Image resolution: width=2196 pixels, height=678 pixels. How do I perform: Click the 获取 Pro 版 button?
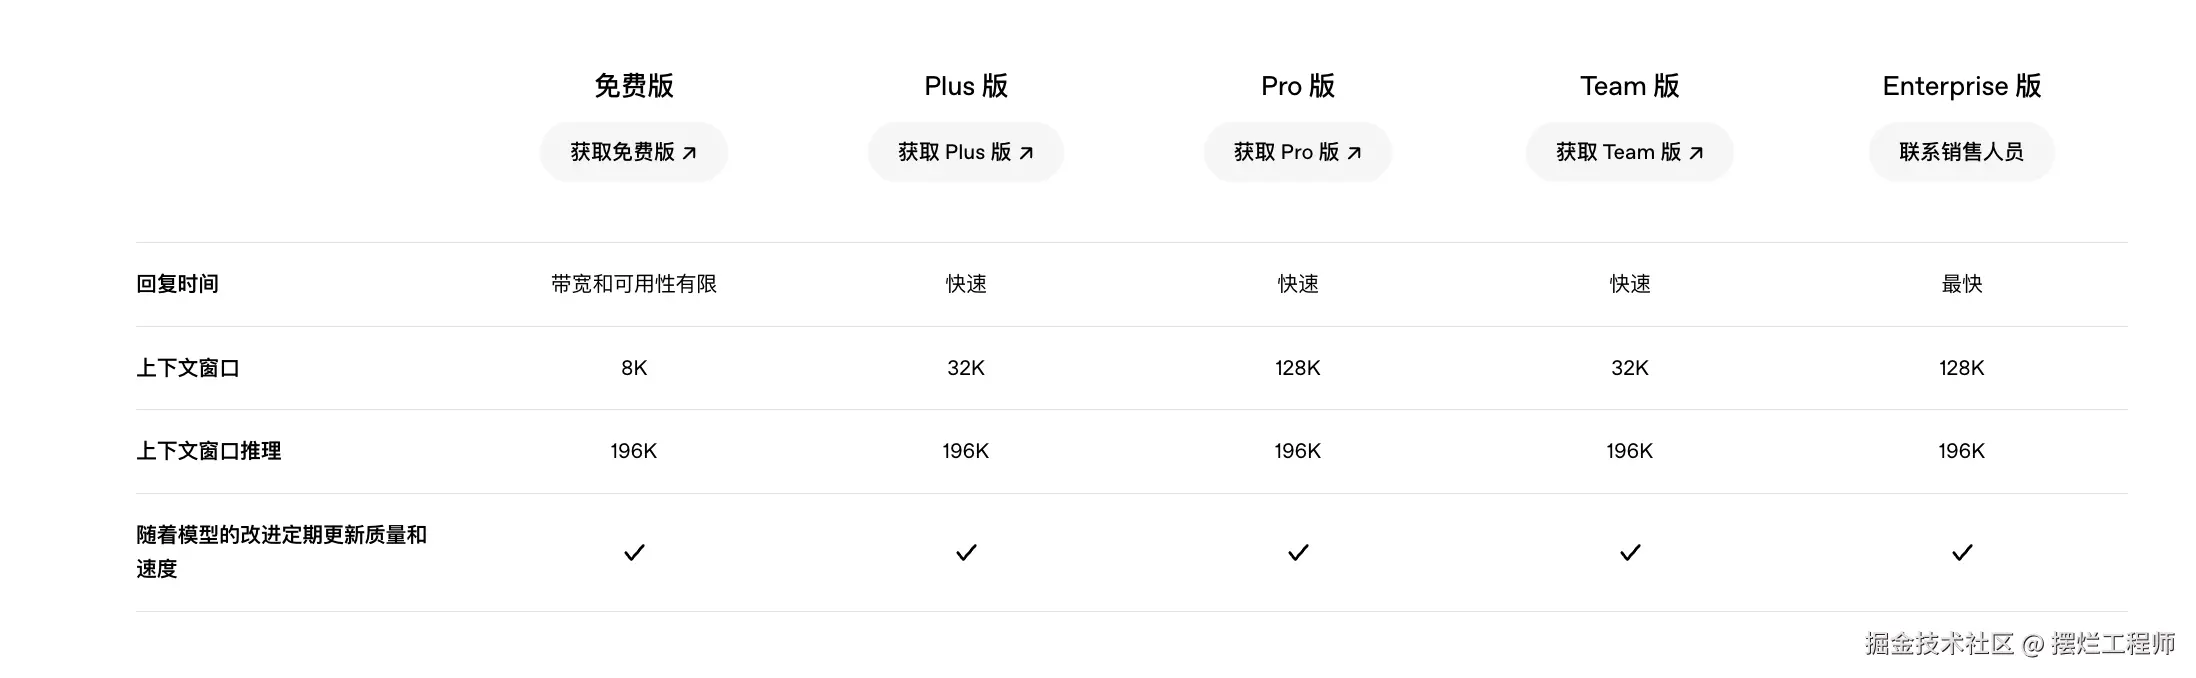(x=1297, y=152)
